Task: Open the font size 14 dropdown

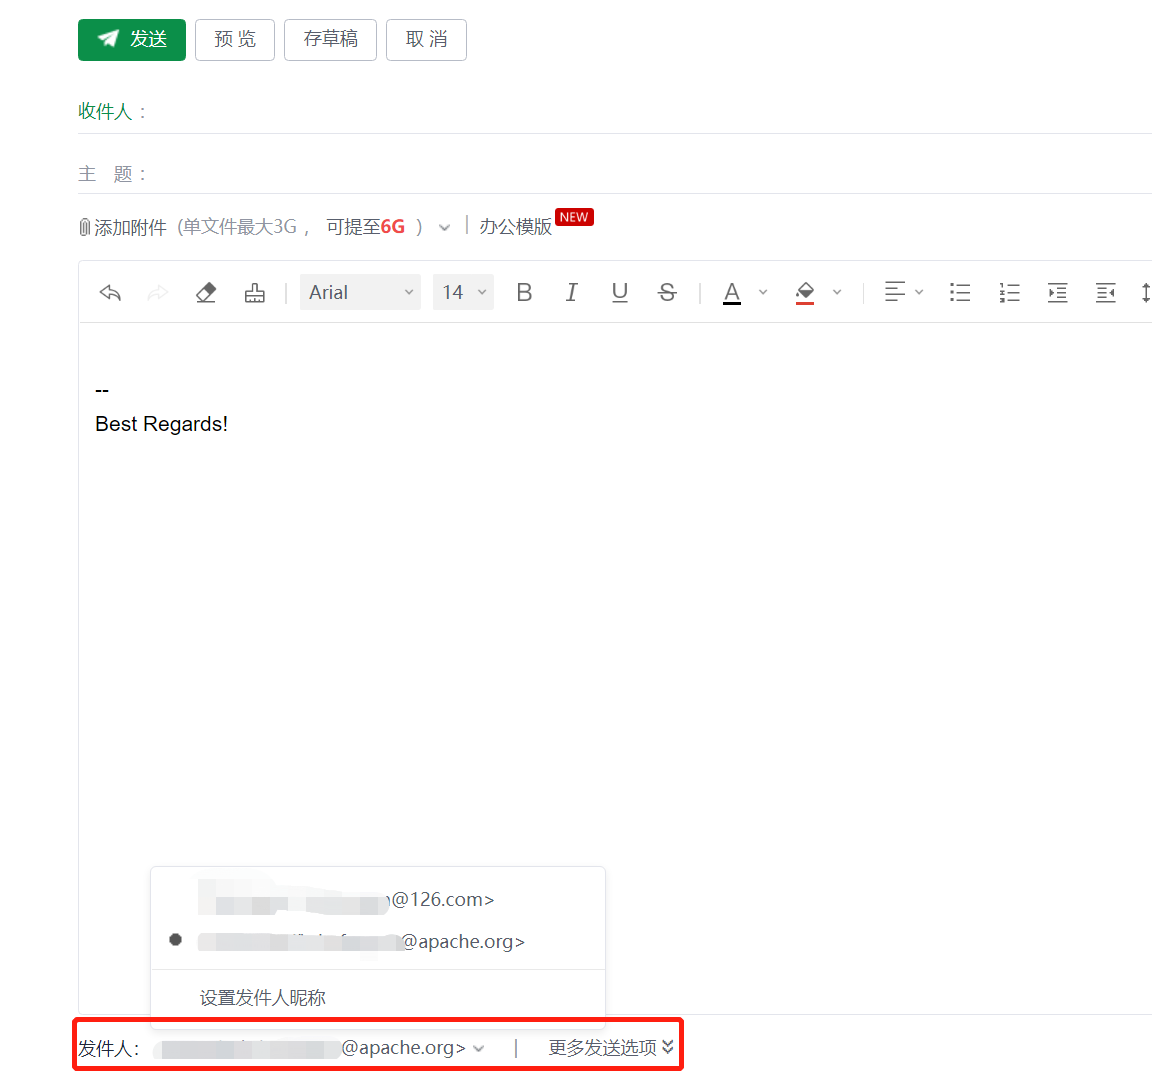Action: pos(463,292)
